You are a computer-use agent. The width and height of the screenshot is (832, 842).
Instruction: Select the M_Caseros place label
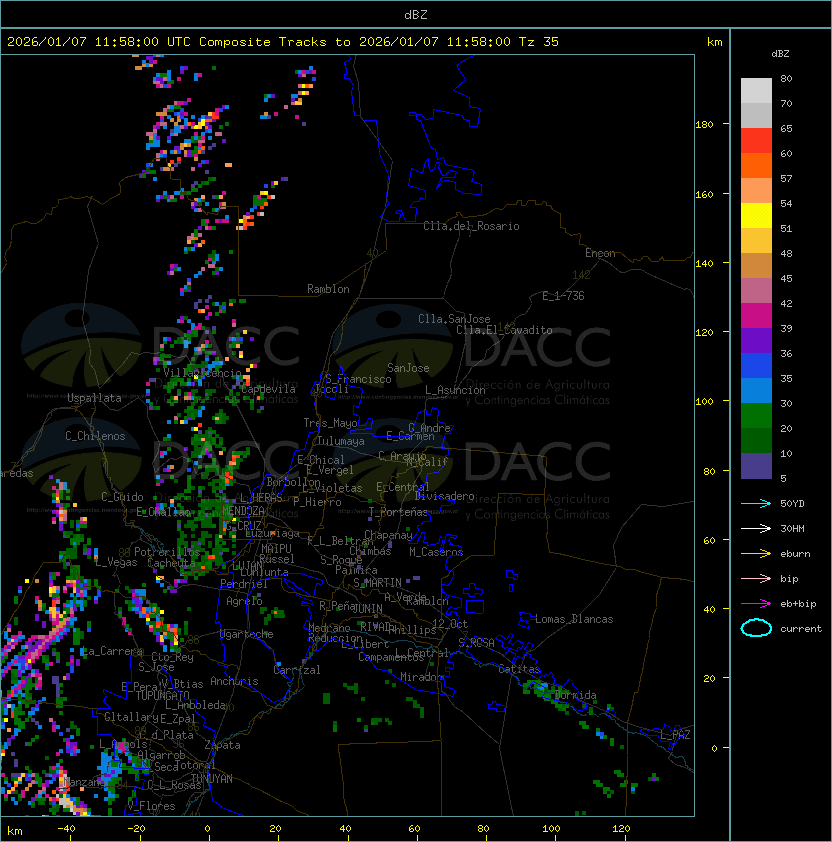(436, 552)
